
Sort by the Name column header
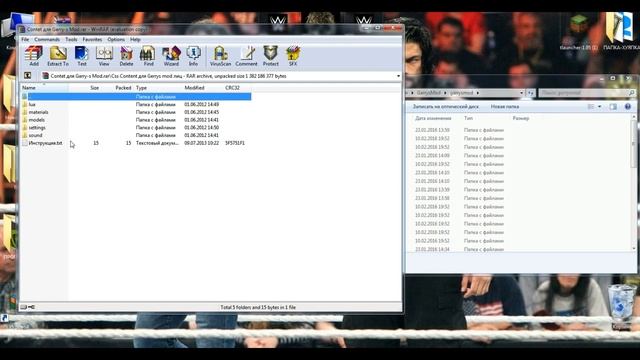44,88
